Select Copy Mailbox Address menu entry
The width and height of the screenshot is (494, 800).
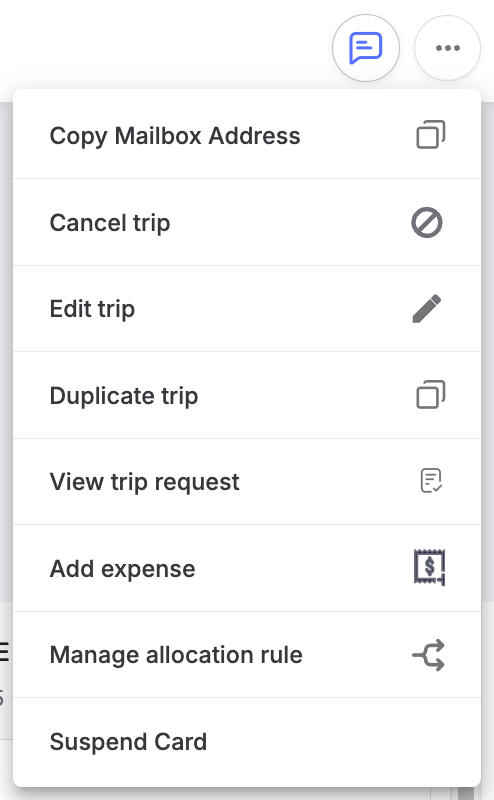click(x=247, y=135)
